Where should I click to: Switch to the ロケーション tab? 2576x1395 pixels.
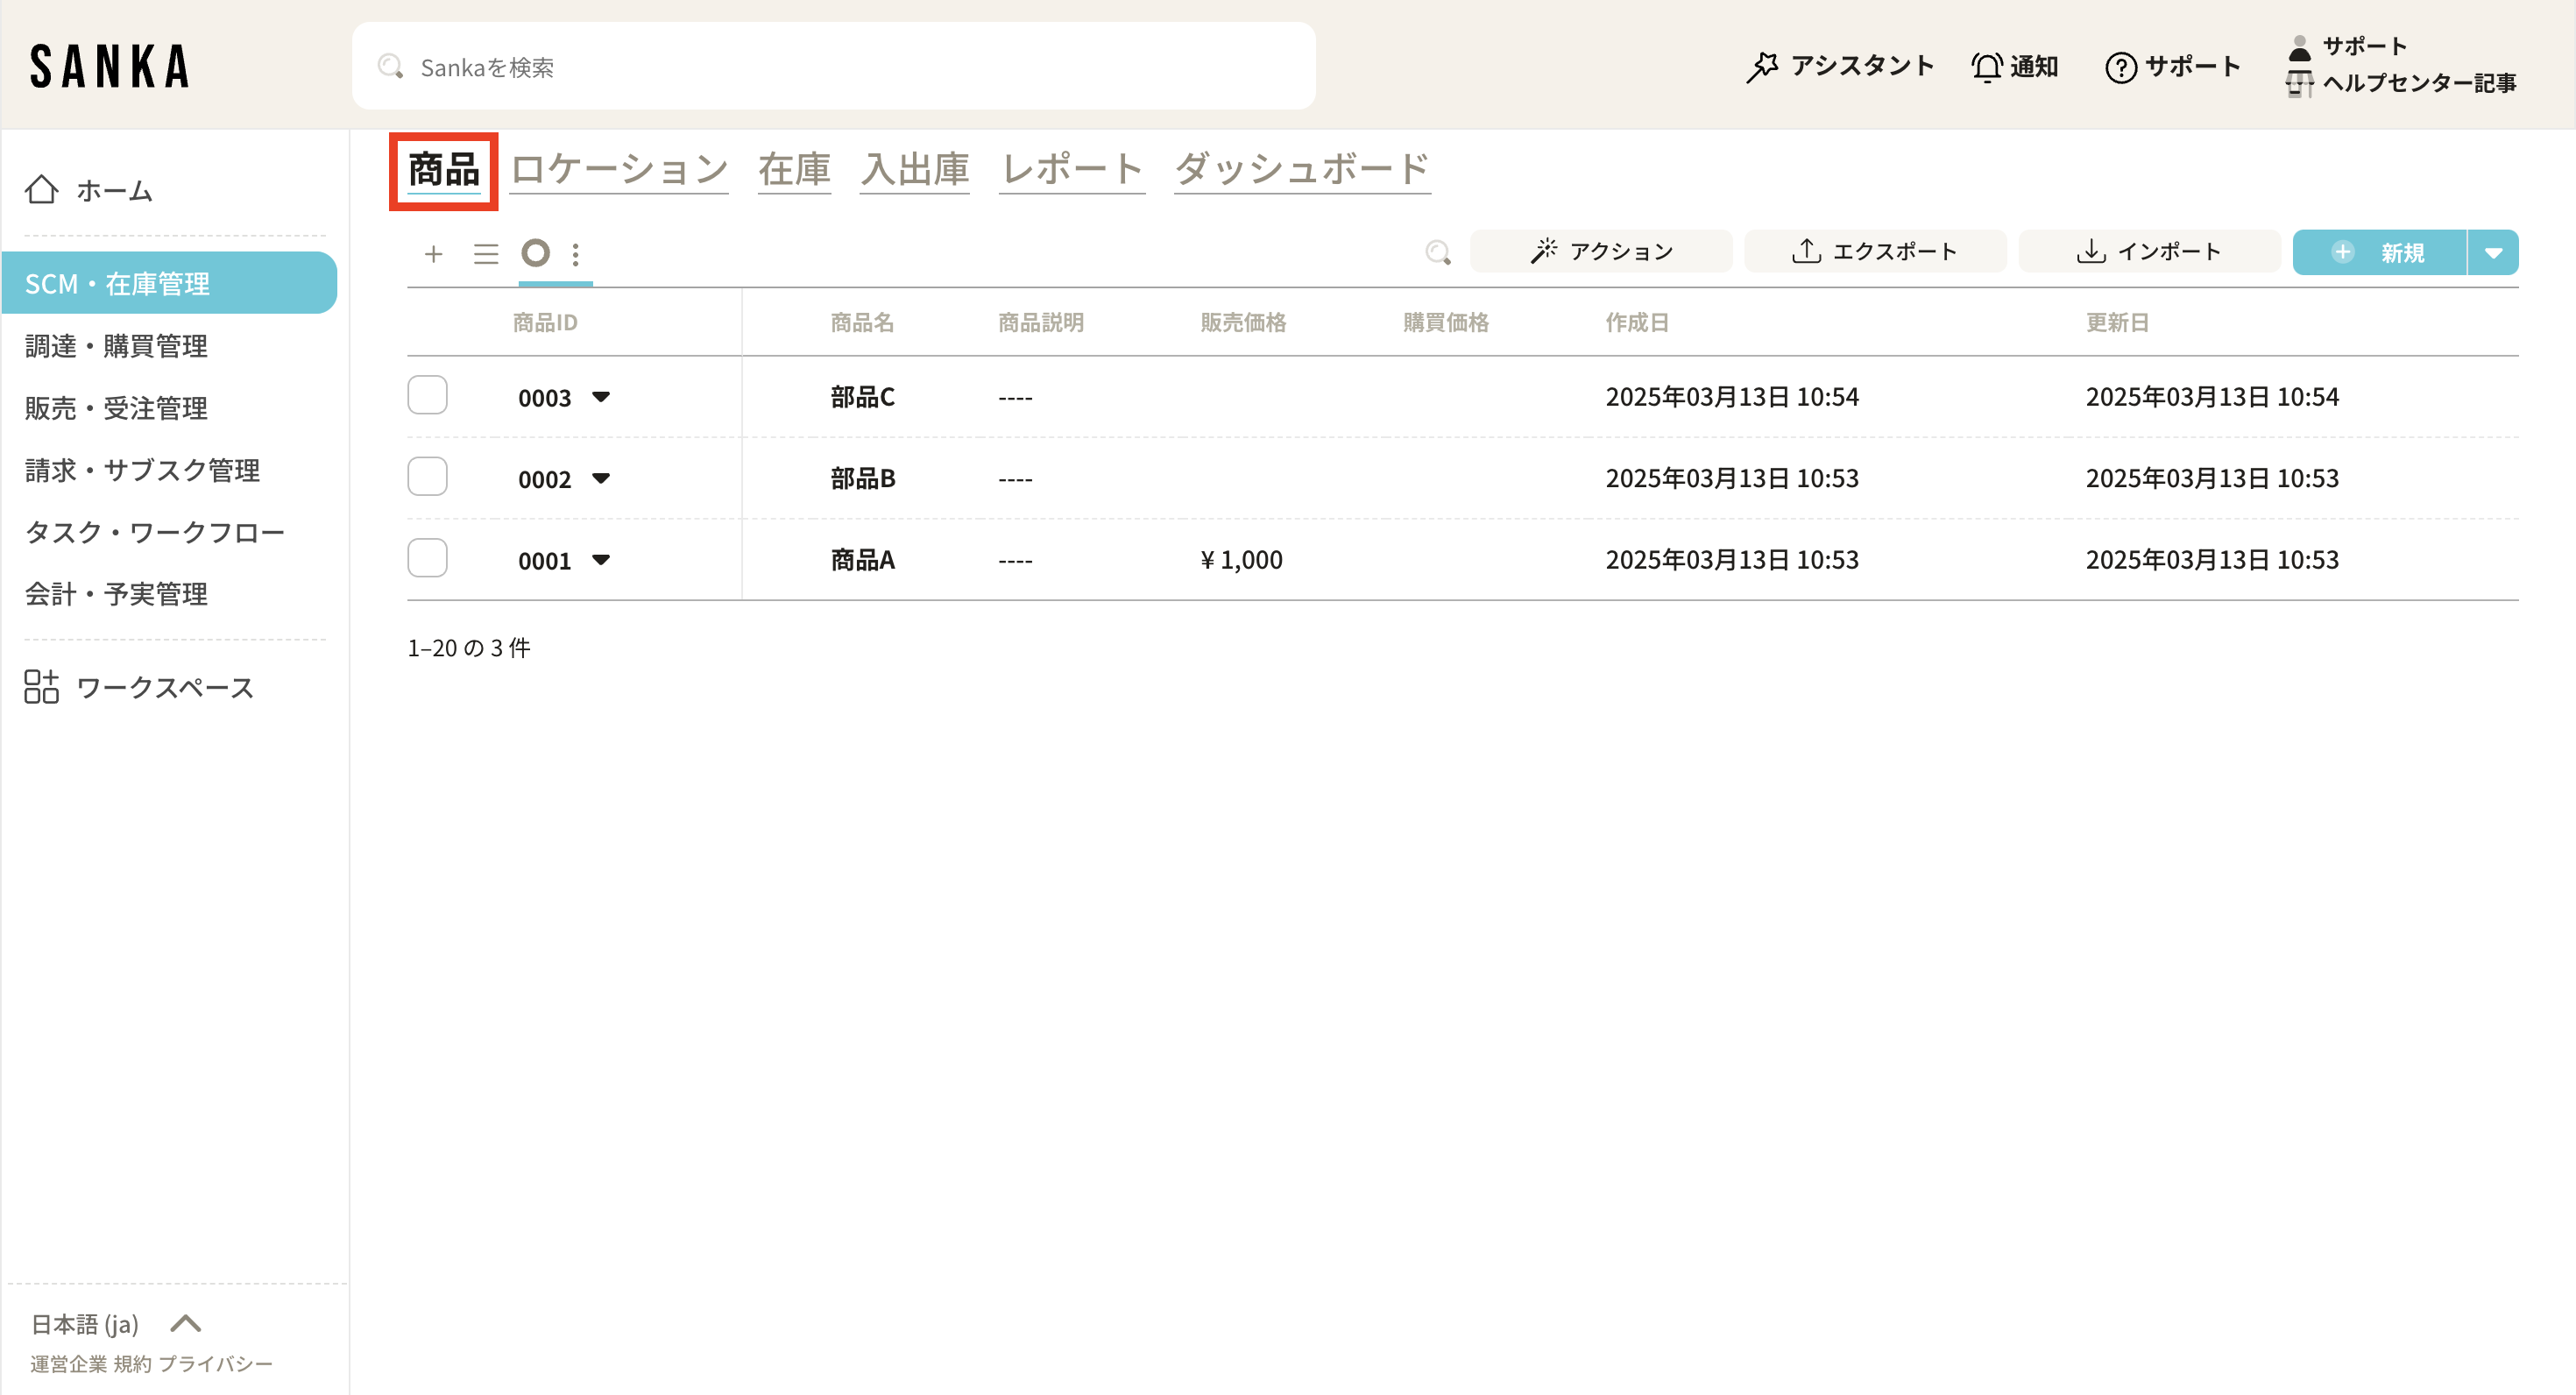(619, 169)
